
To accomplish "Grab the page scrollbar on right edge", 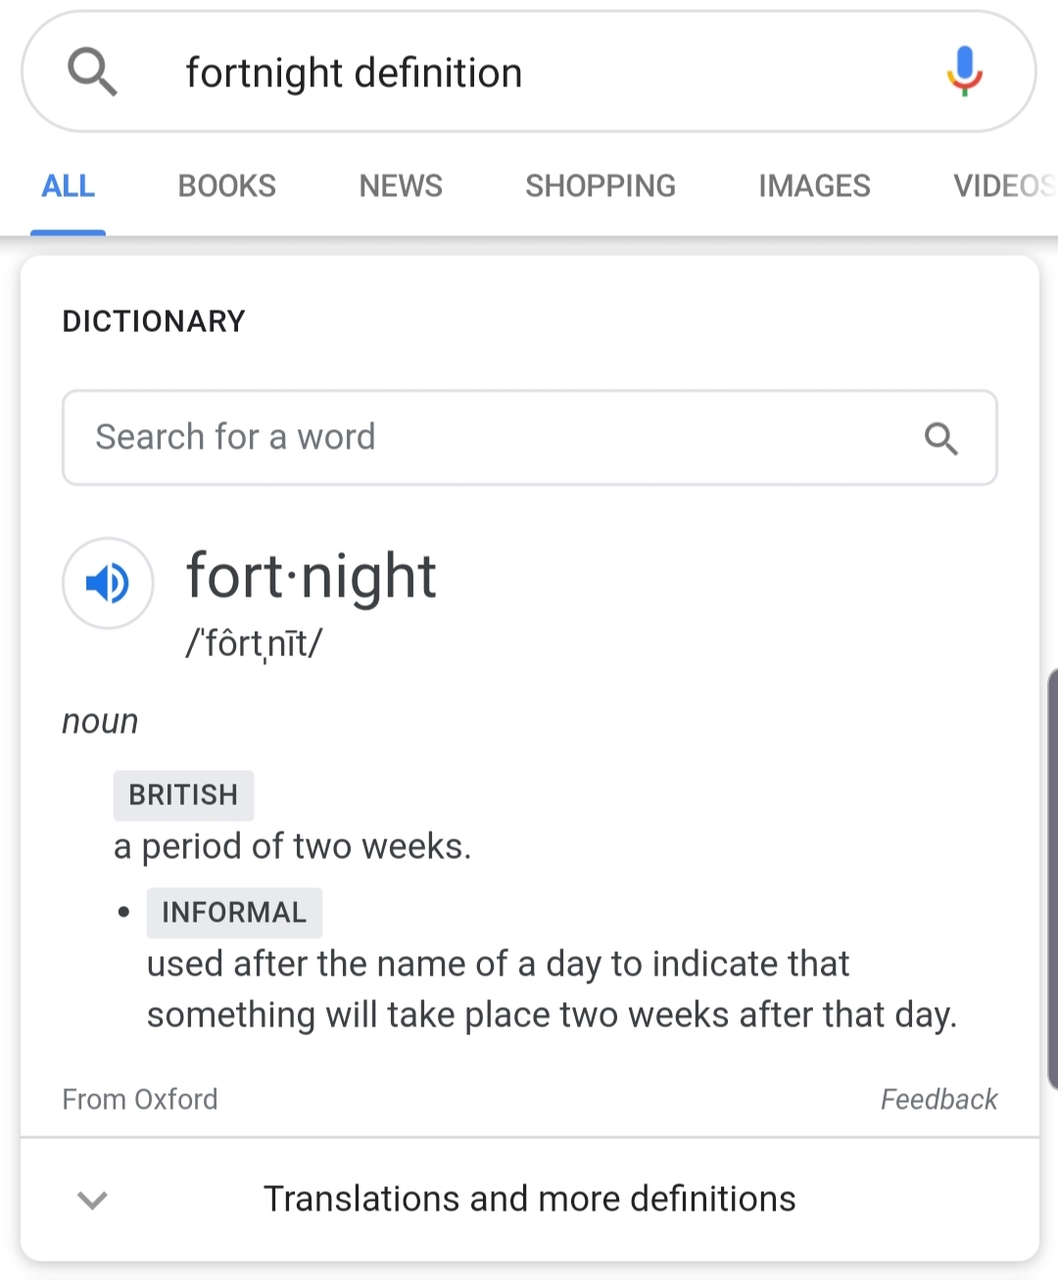I will point(1052,880).
